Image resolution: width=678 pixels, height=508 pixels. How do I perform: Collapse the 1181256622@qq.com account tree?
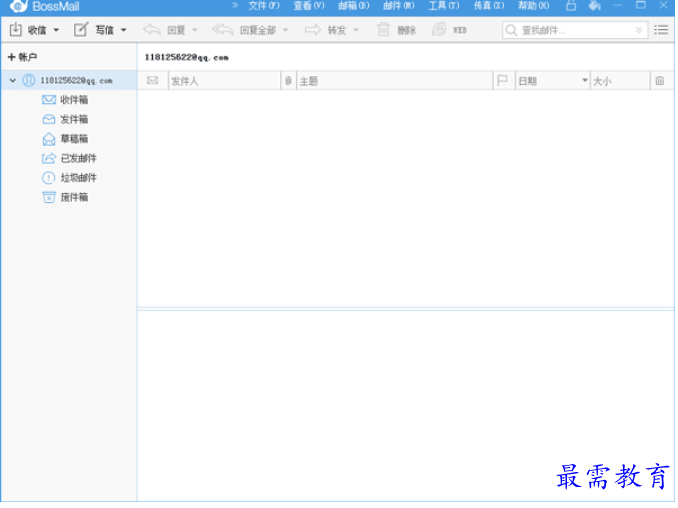(12, 81)
